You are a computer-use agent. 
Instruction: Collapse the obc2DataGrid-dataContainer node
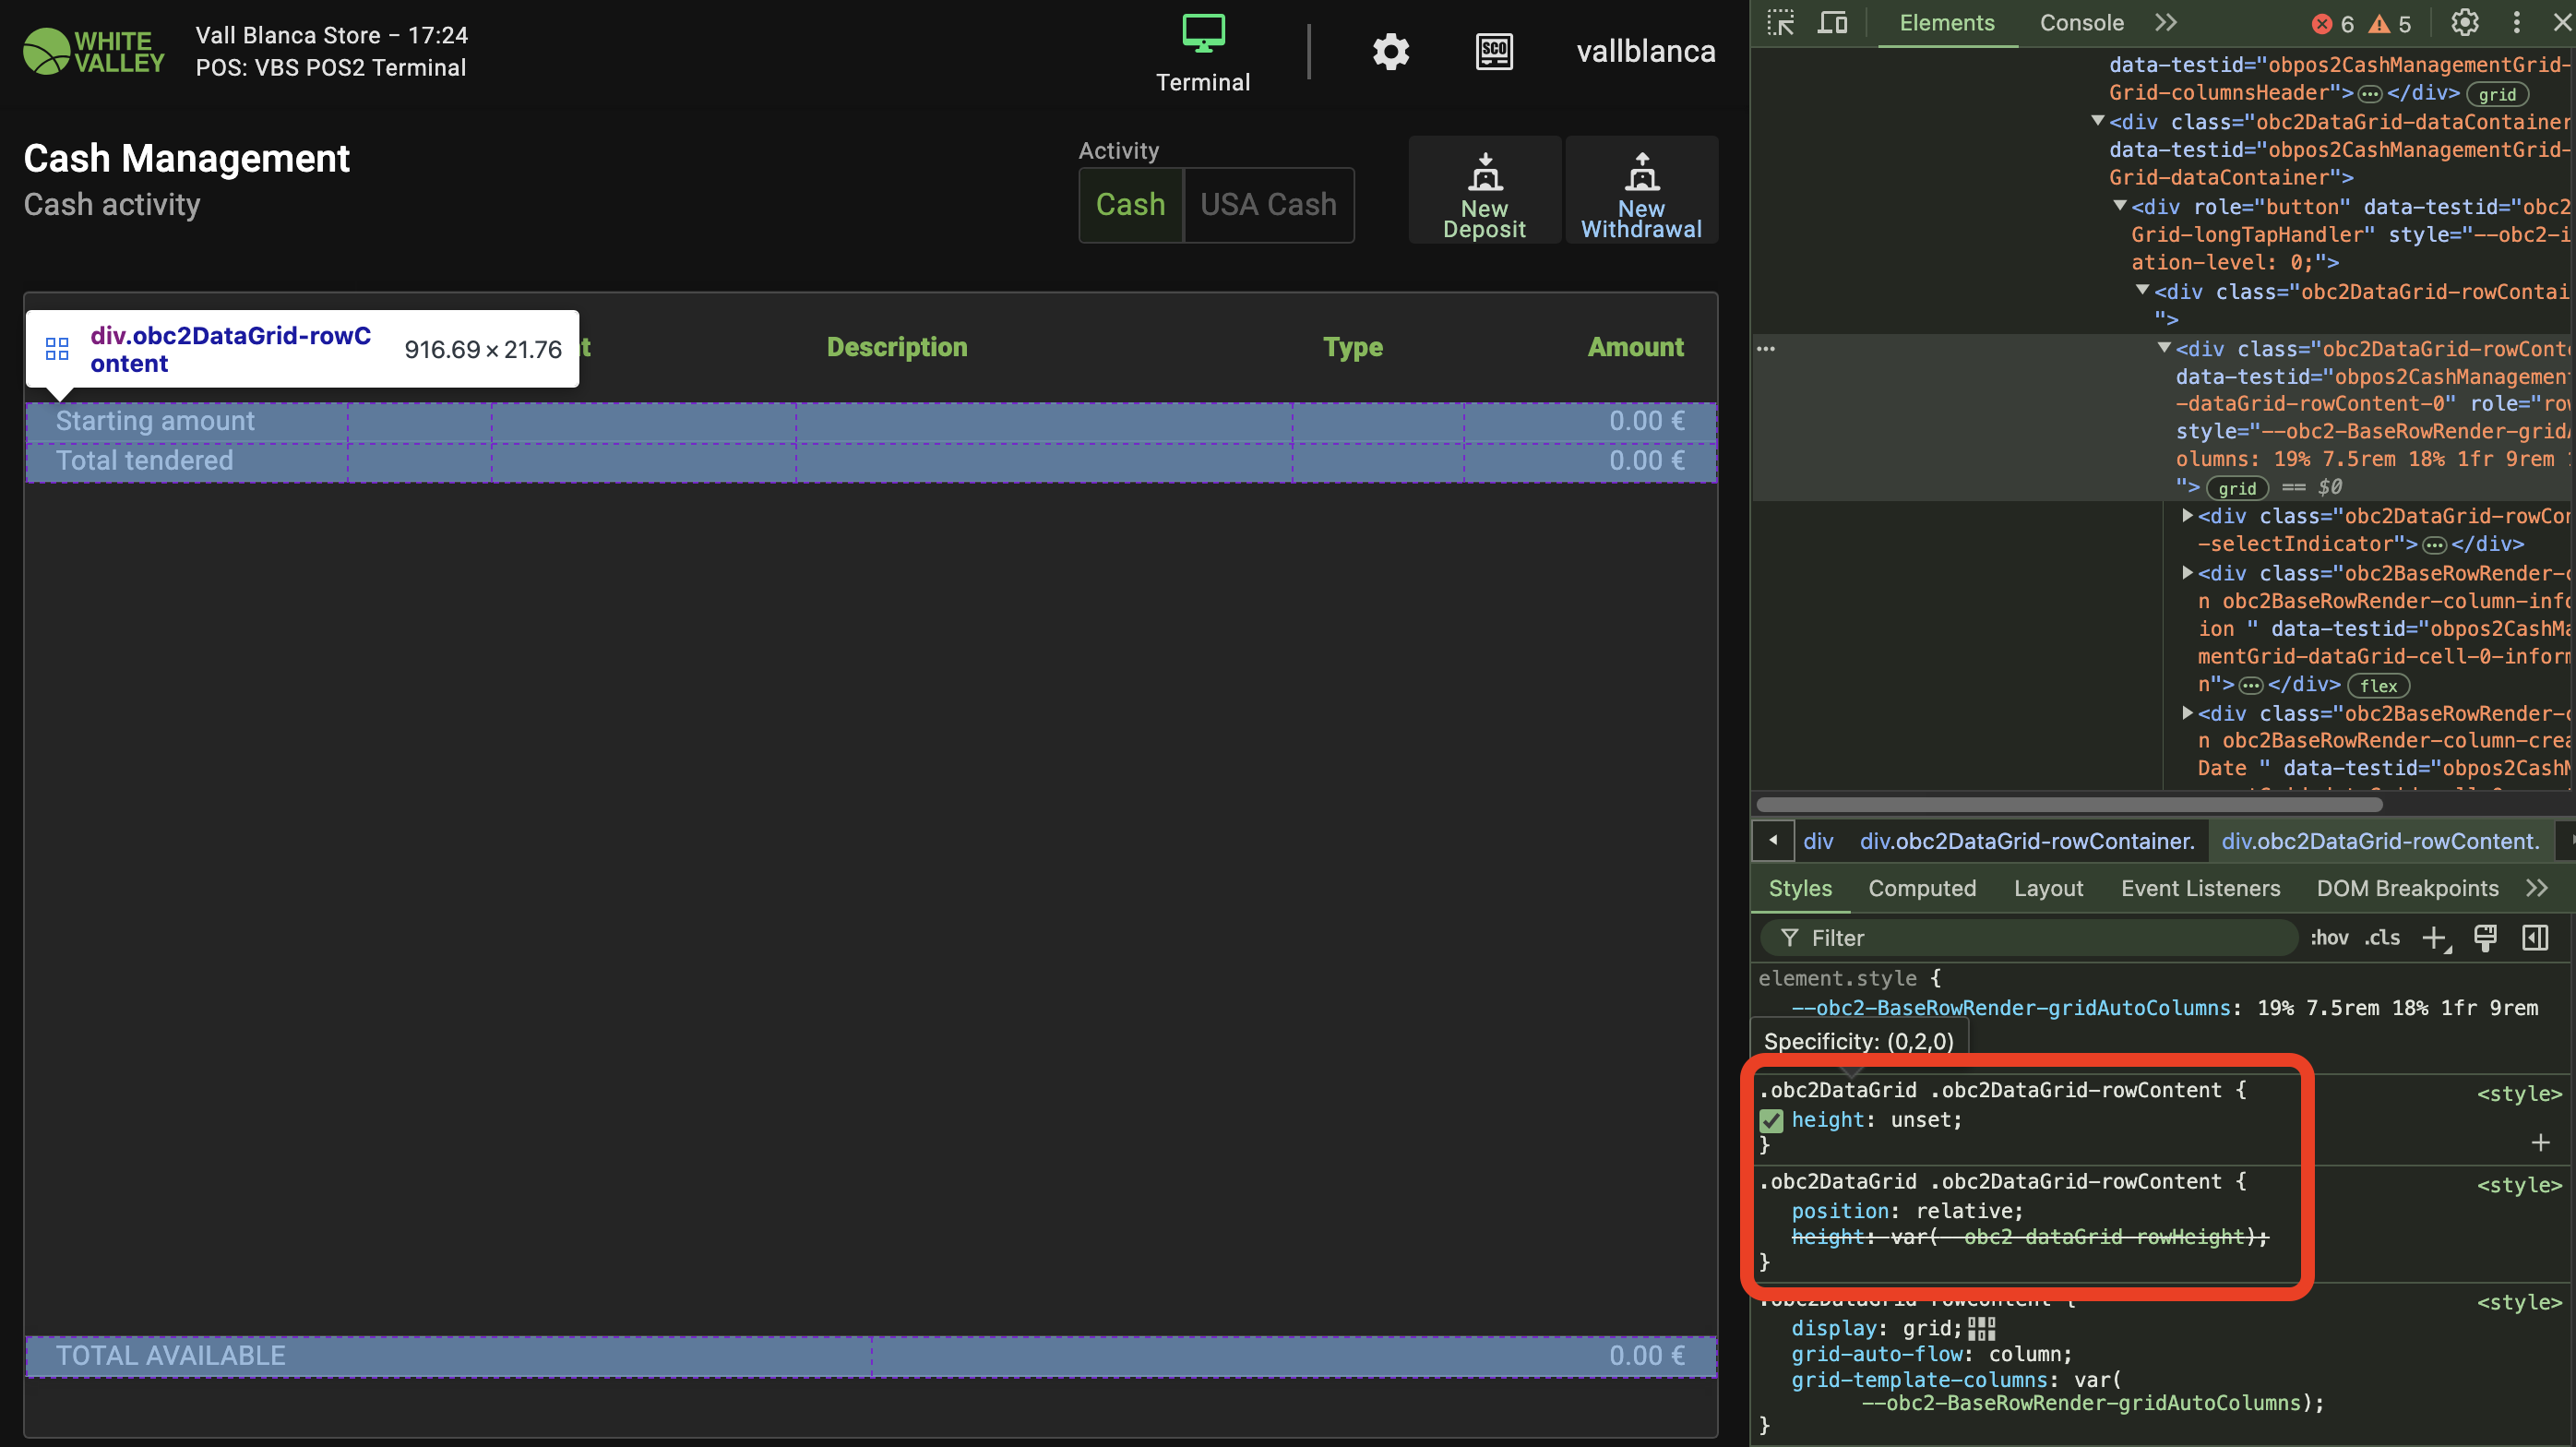(2098, 121)
